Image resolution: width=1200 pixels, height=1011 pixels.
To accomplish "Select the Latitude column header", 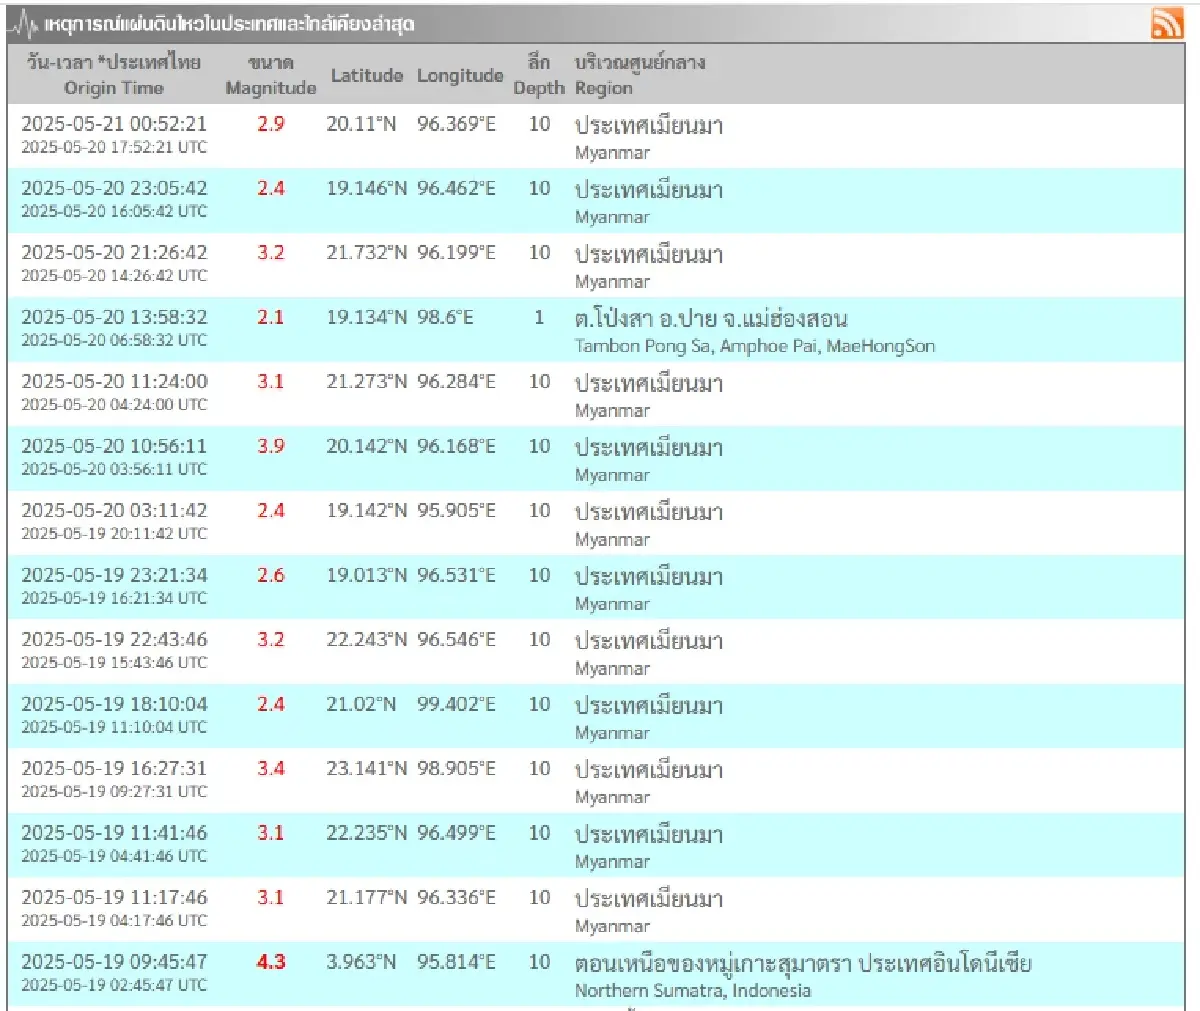I will [366, 76].
